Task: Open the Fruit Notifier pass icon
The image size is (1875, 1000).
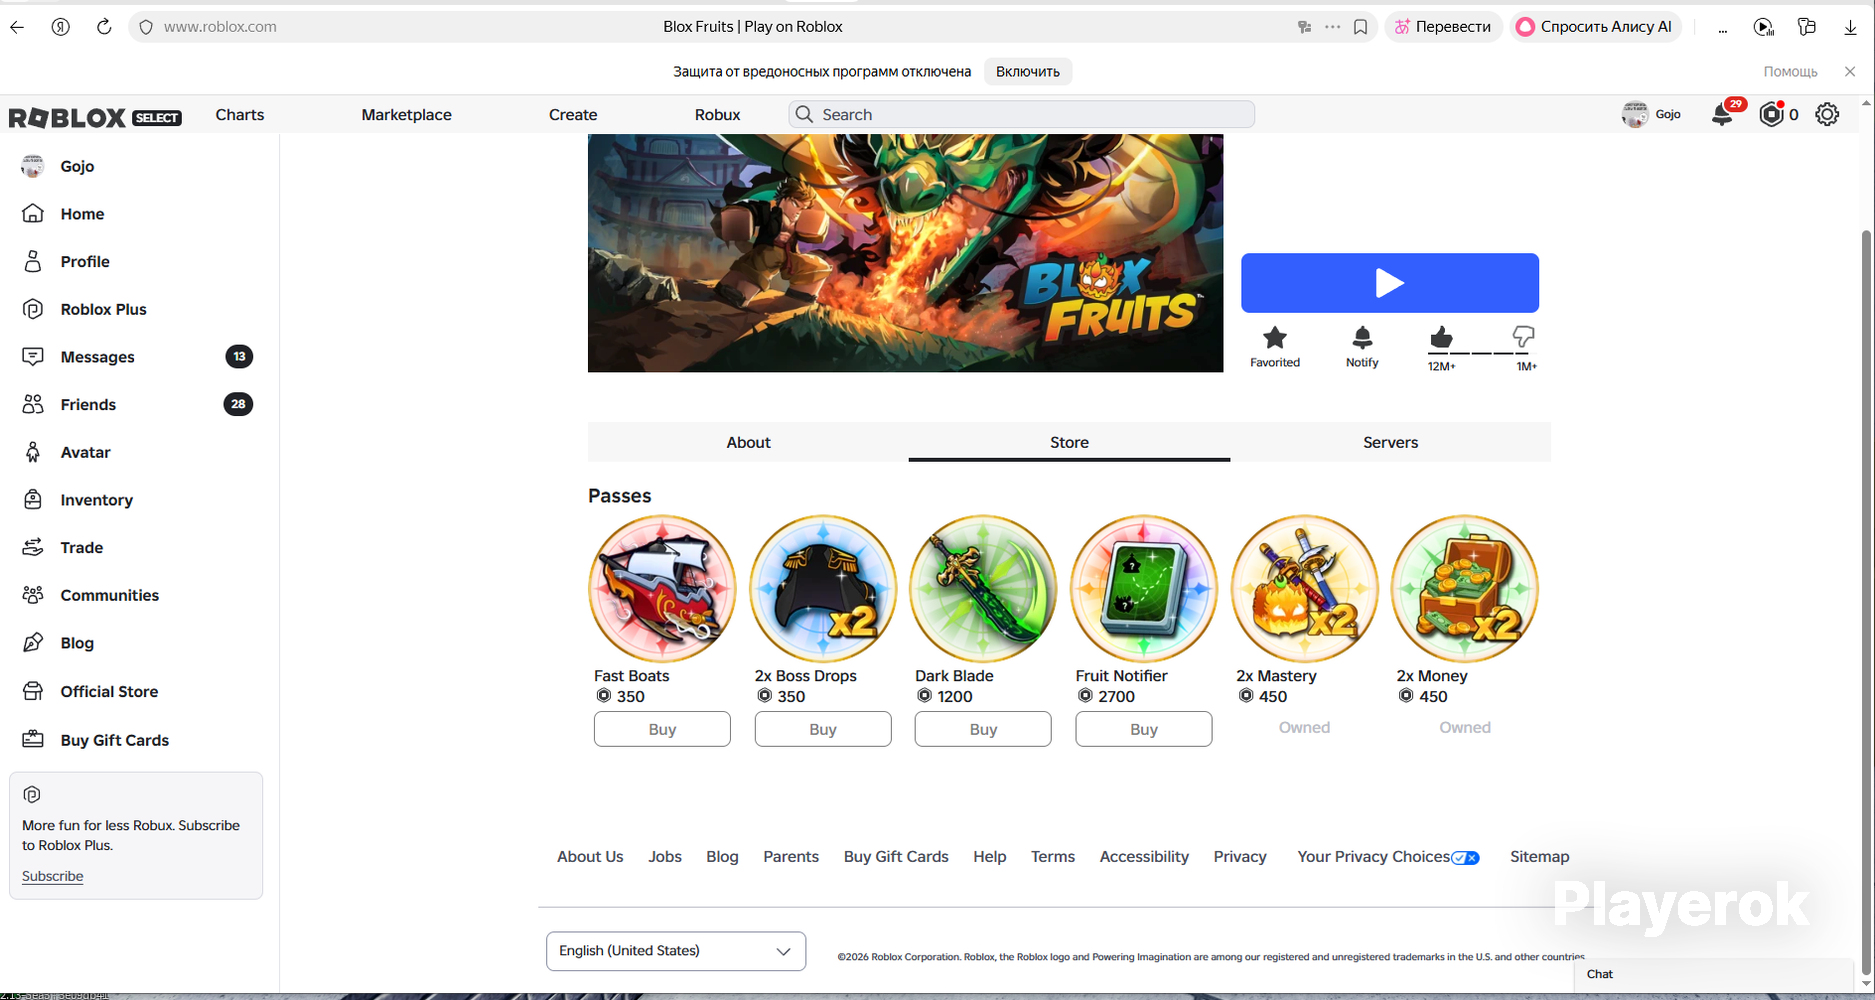Action: pyautogui.click(x=1144, y=589)
